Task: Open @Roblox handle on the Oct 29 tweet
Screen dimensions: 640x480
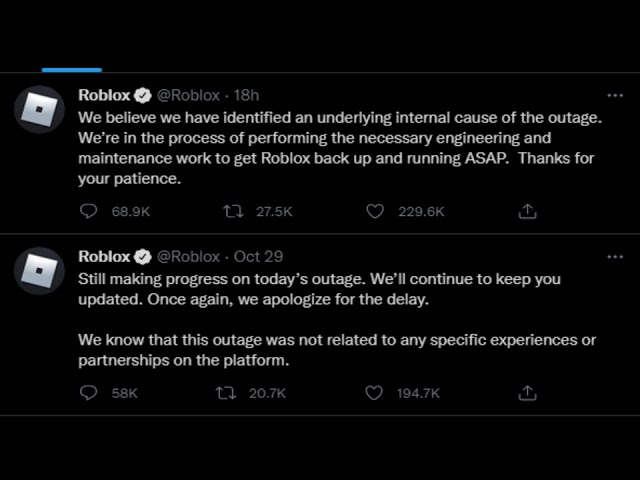Action: 189,256
